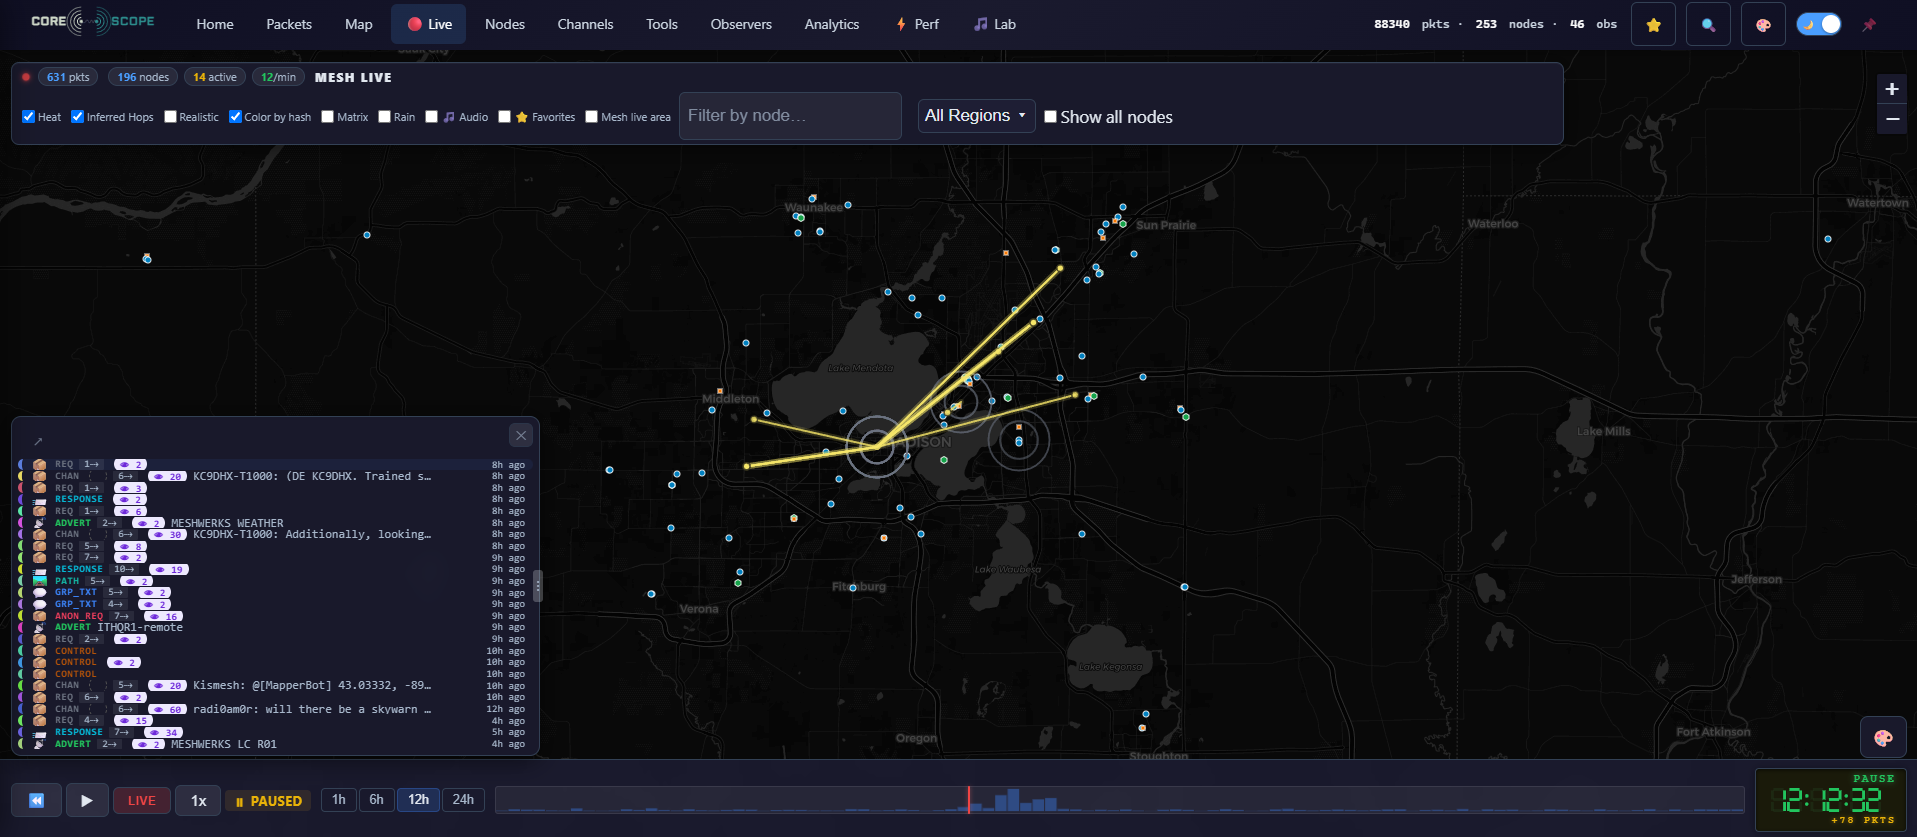Image resolution: width=1917 pixels, height=837 pixels.
Task: Select the 6h time range
Action: [x=376, y=800]
